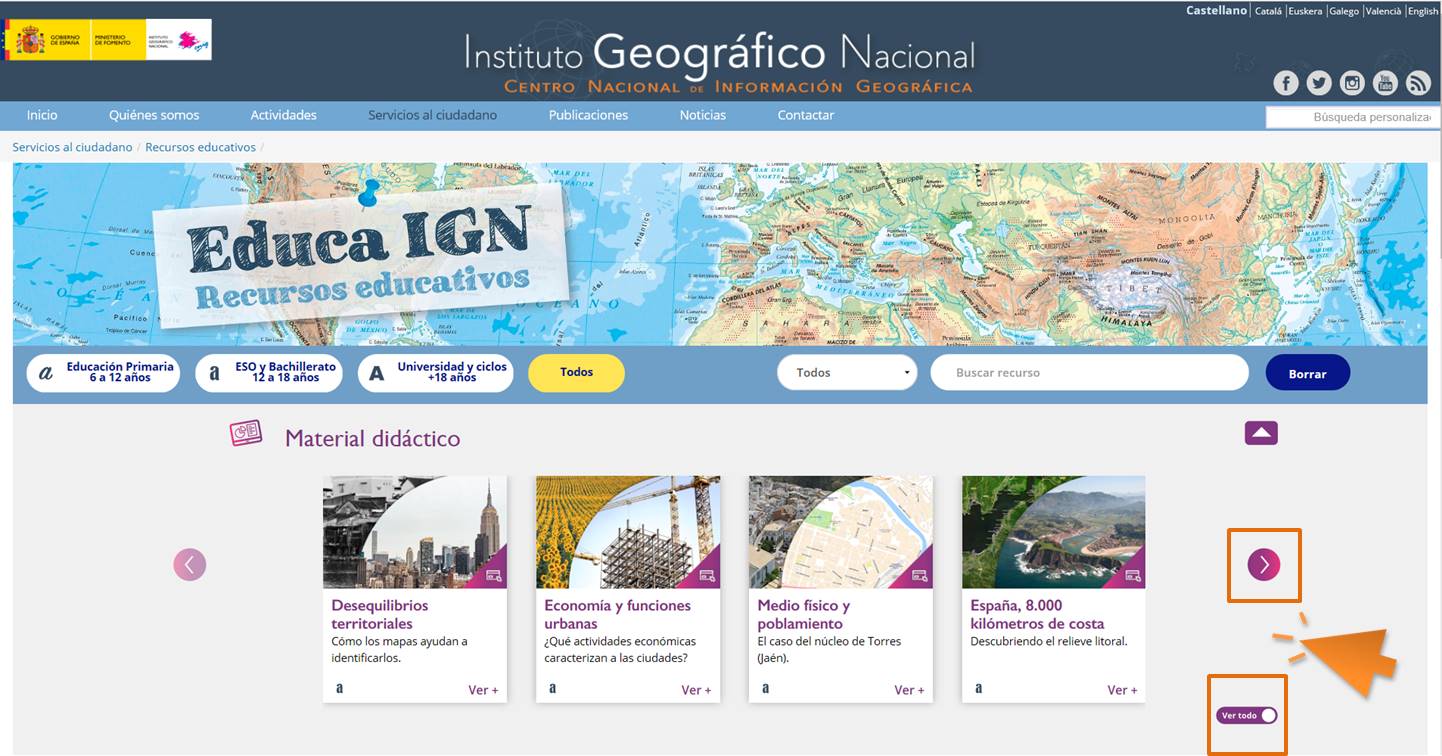Click the Gobierno de España logo
1442x756 pixels.
click(x=48, y=40)
